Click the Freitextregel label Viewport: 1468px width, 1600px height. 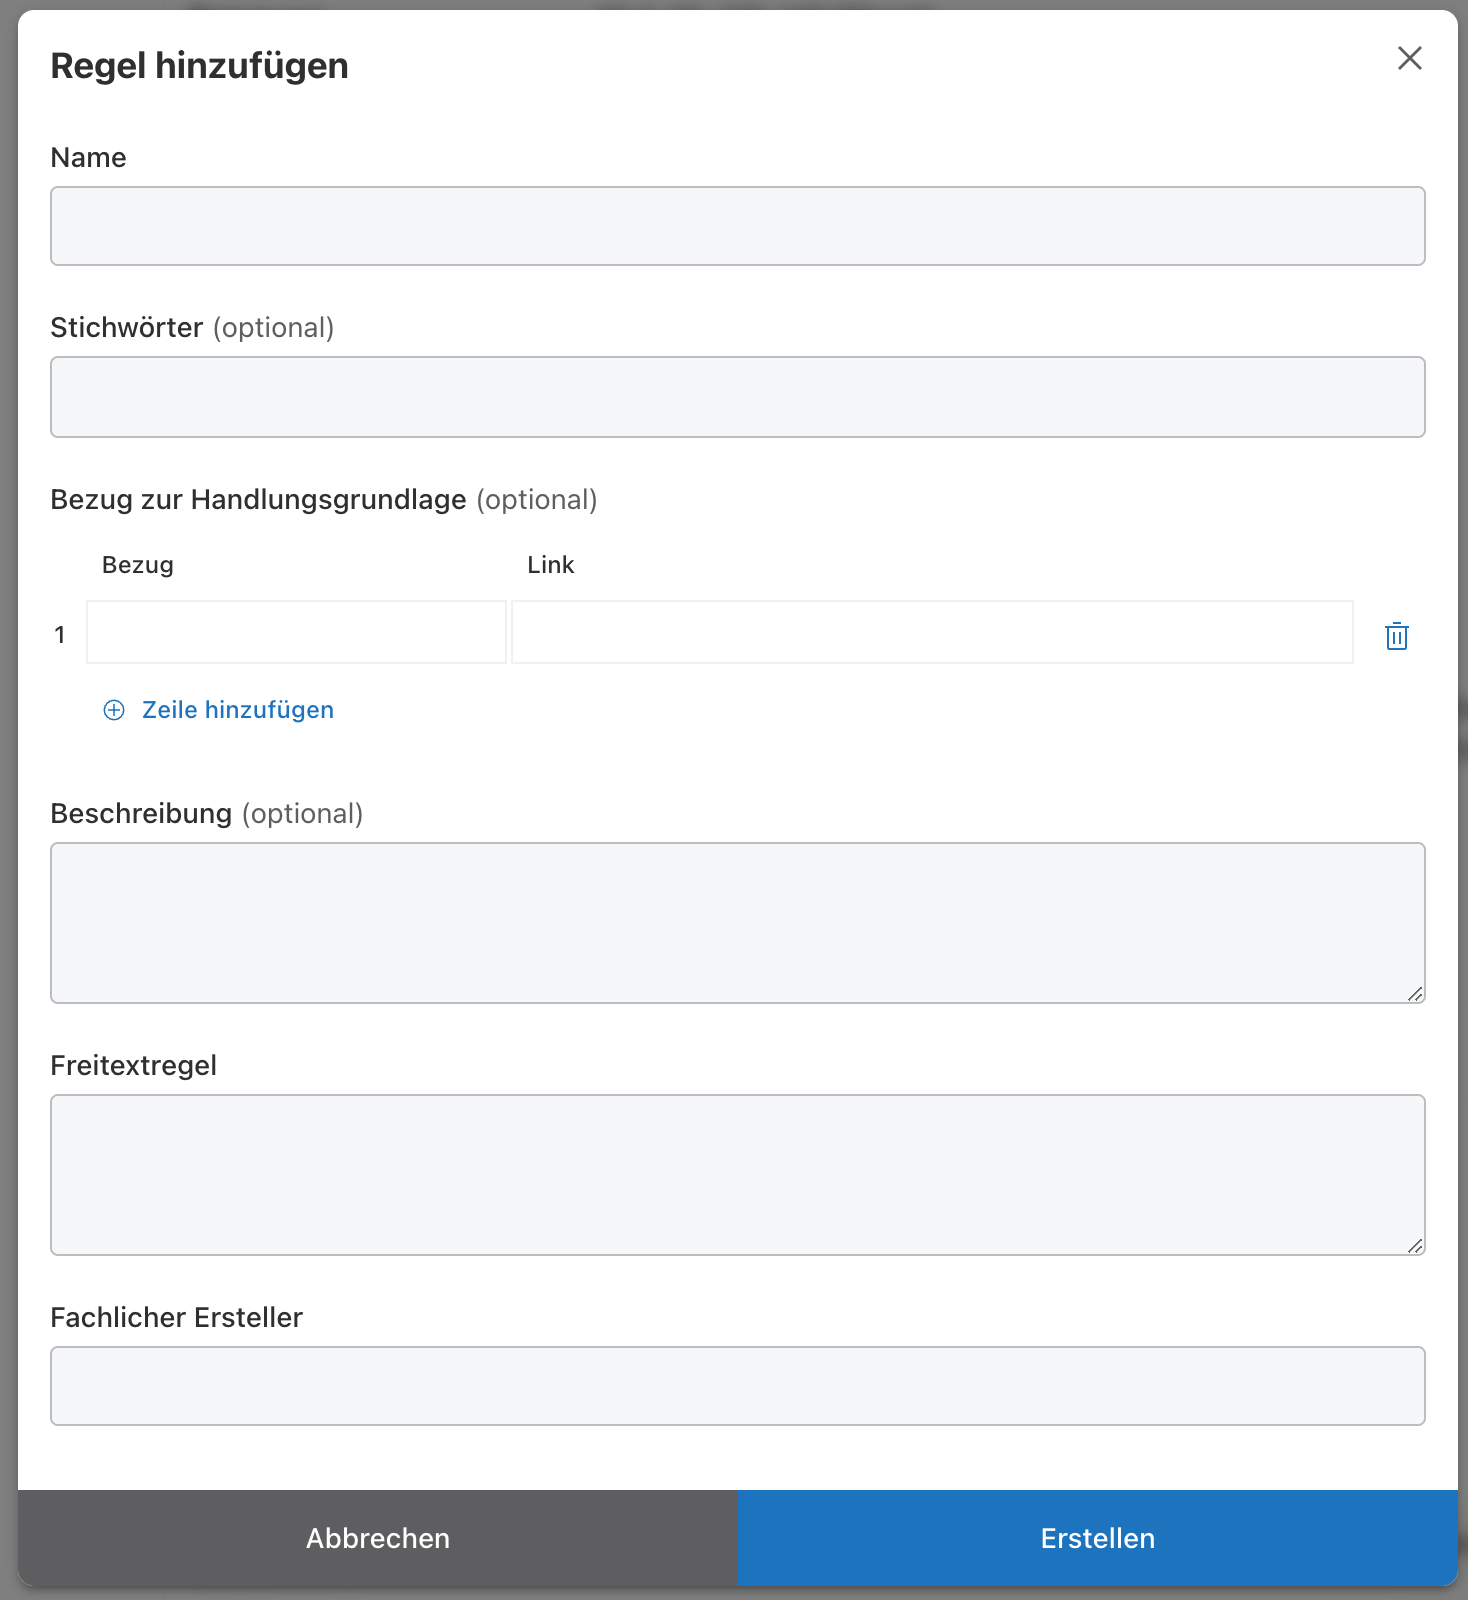point(133,1066)
